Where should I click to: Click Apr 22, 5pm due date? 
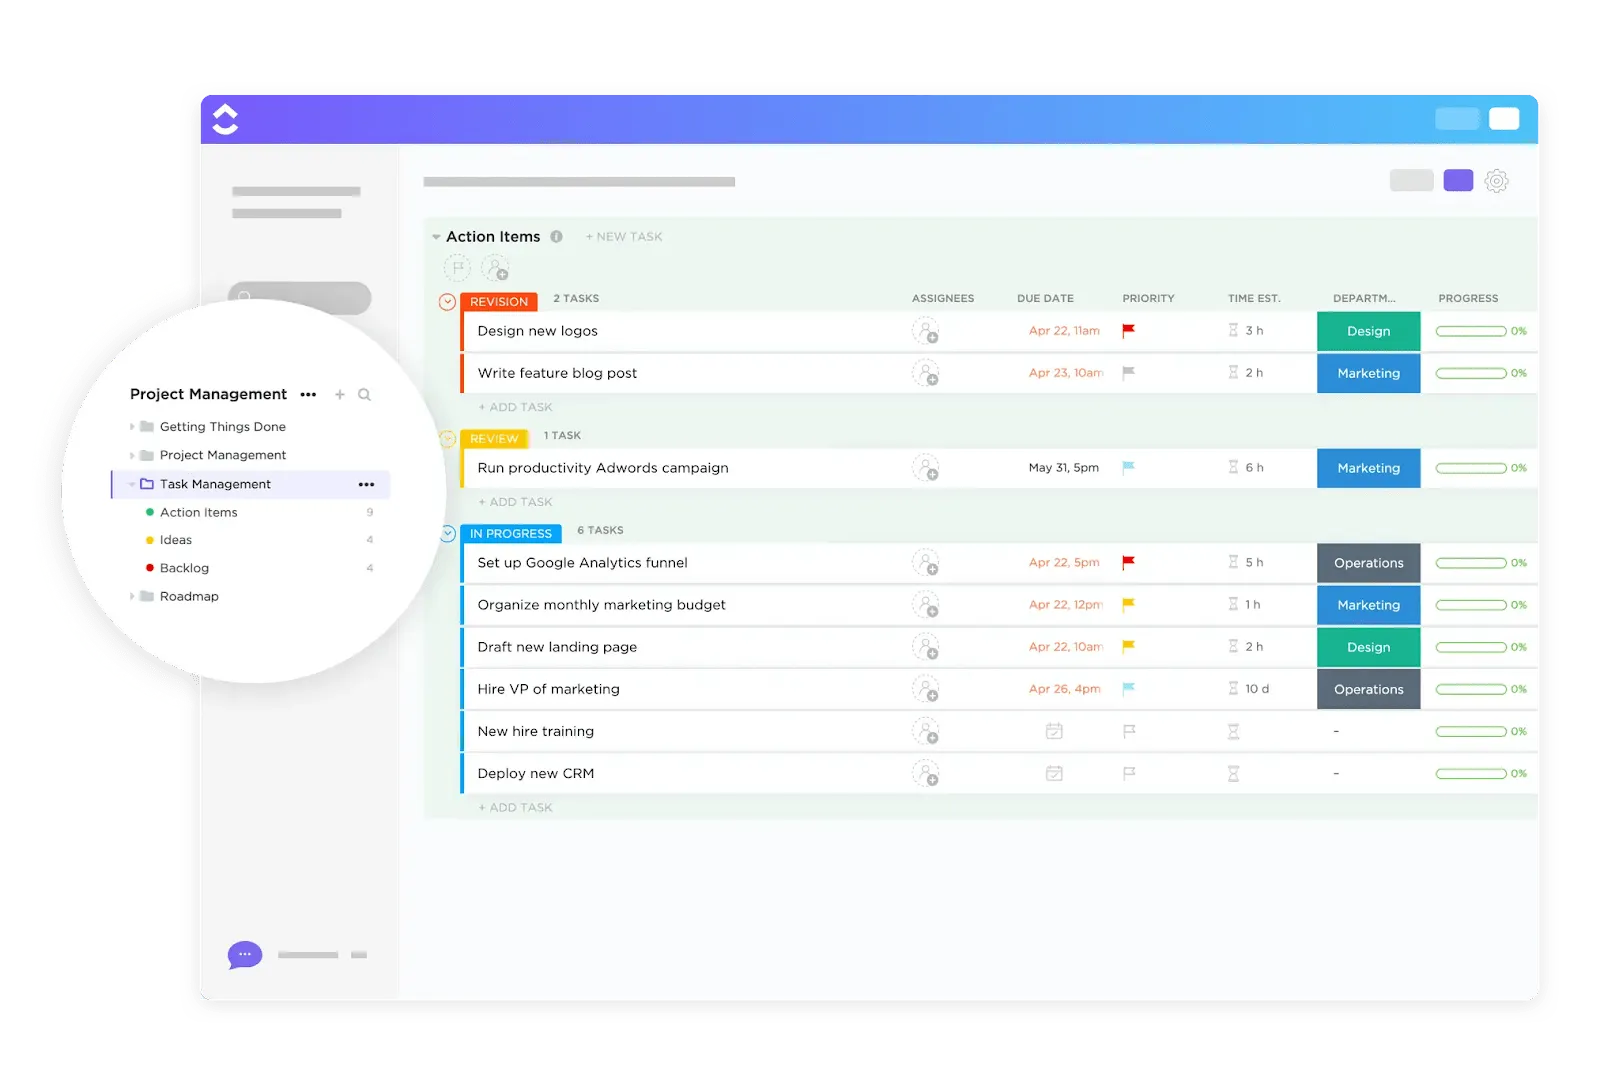coord(1064,563)
